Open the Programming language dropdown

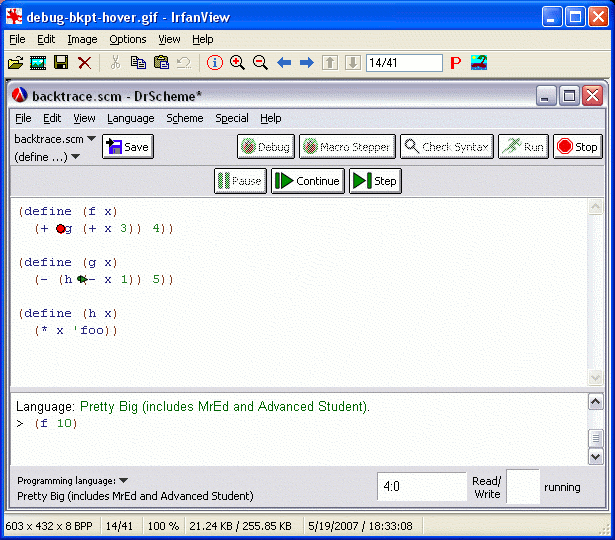tap(73, 481)
